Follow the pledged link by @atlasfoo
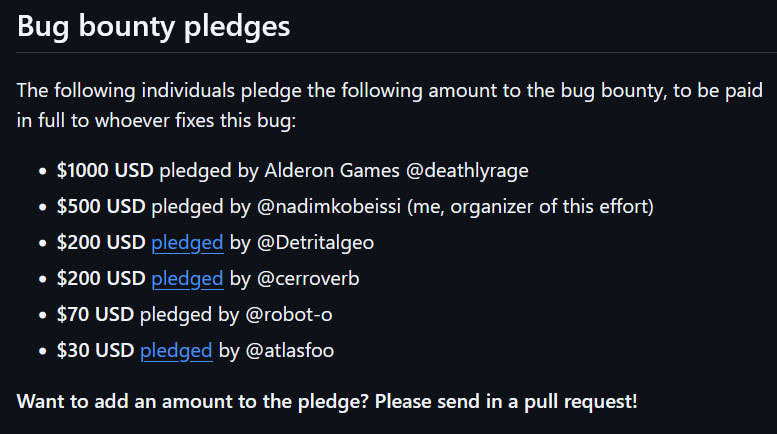The image size is (777, 434). click(176, 350)
